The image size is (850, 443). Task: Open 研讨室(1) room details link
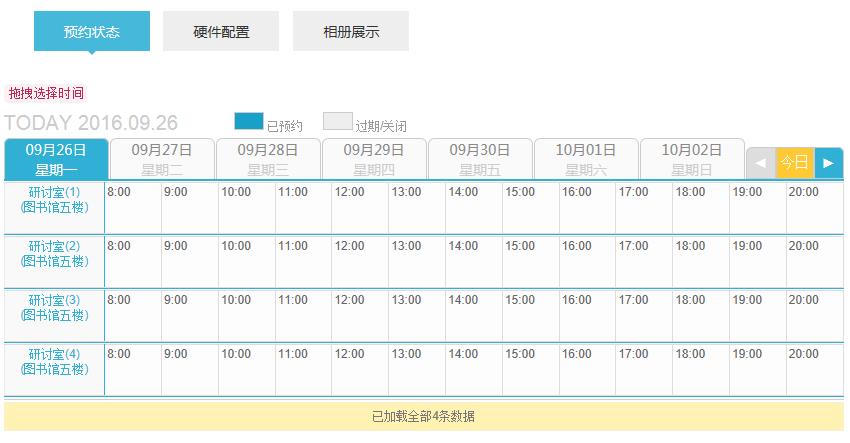[x=54, y=199]
